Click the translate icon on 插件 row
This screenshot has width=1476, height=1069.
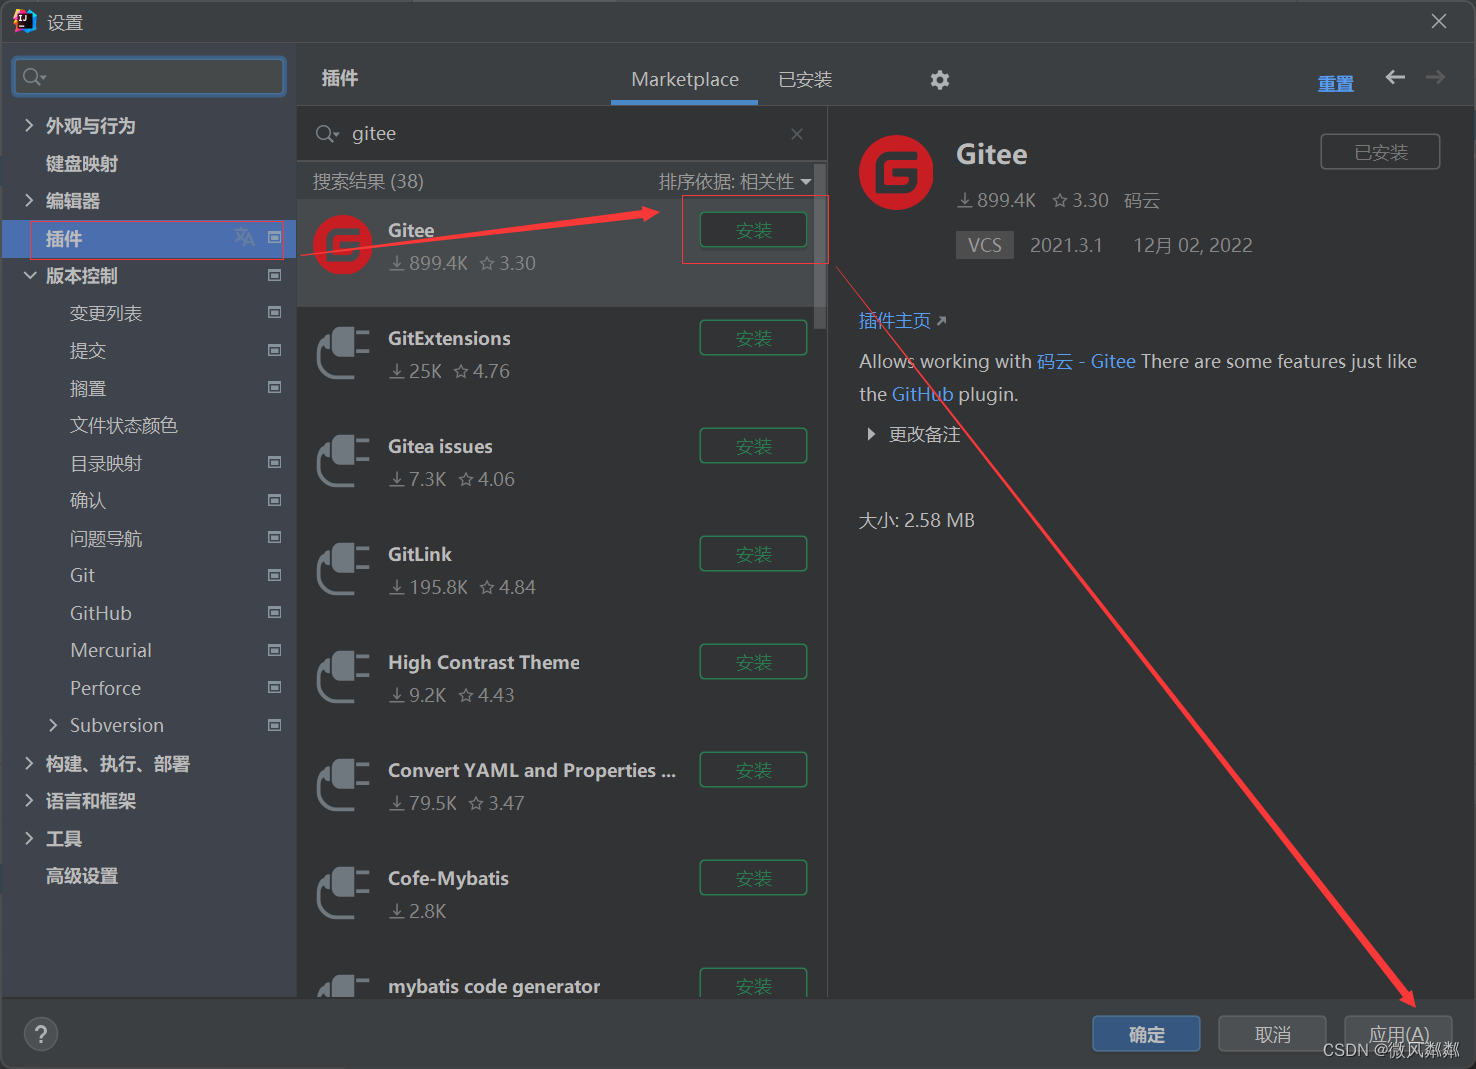coord(244,237)
